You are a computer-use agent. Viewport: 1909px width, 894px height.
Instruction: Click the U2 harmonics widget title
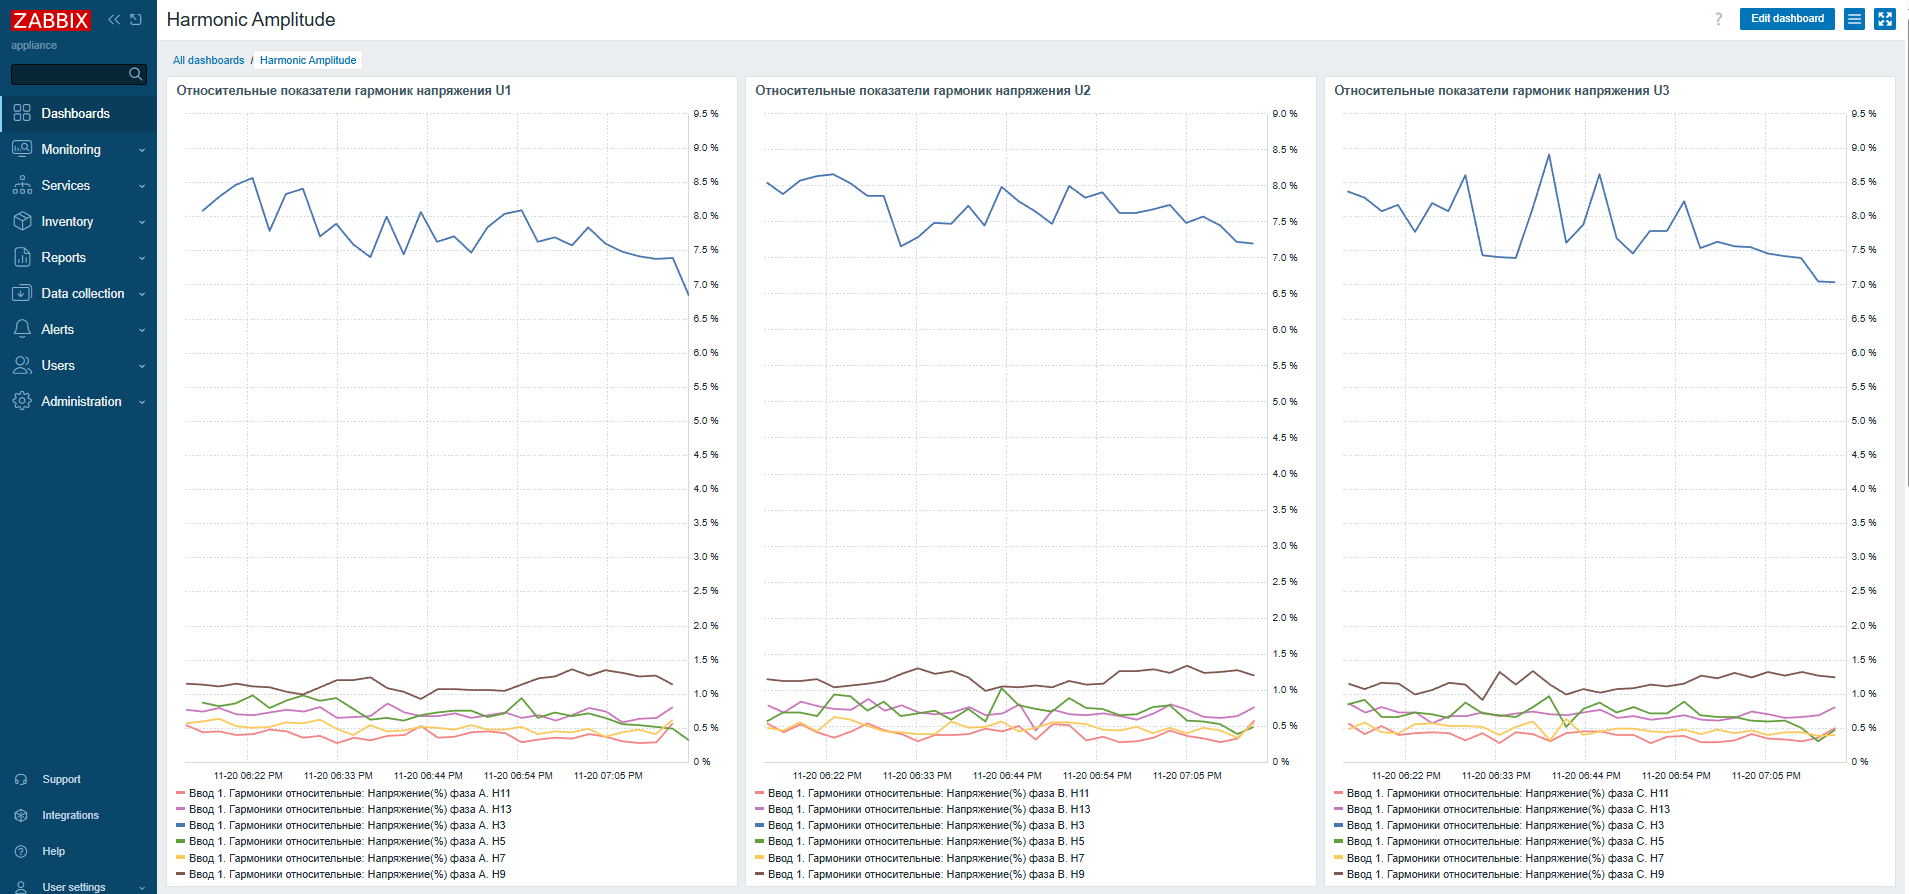pyautogui.click(x=923, y=91)
